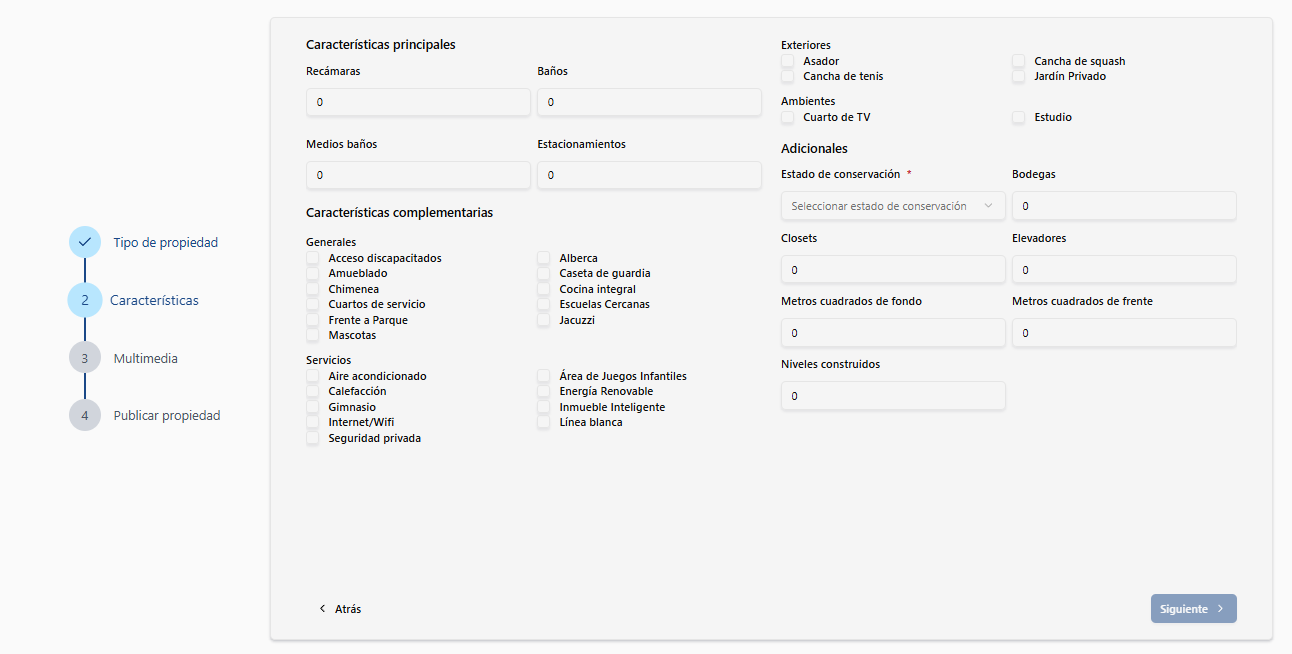Click the step 3 Multimedia circle
The width and height of the screenshot is (1292, 654).
tap(85, 358)
